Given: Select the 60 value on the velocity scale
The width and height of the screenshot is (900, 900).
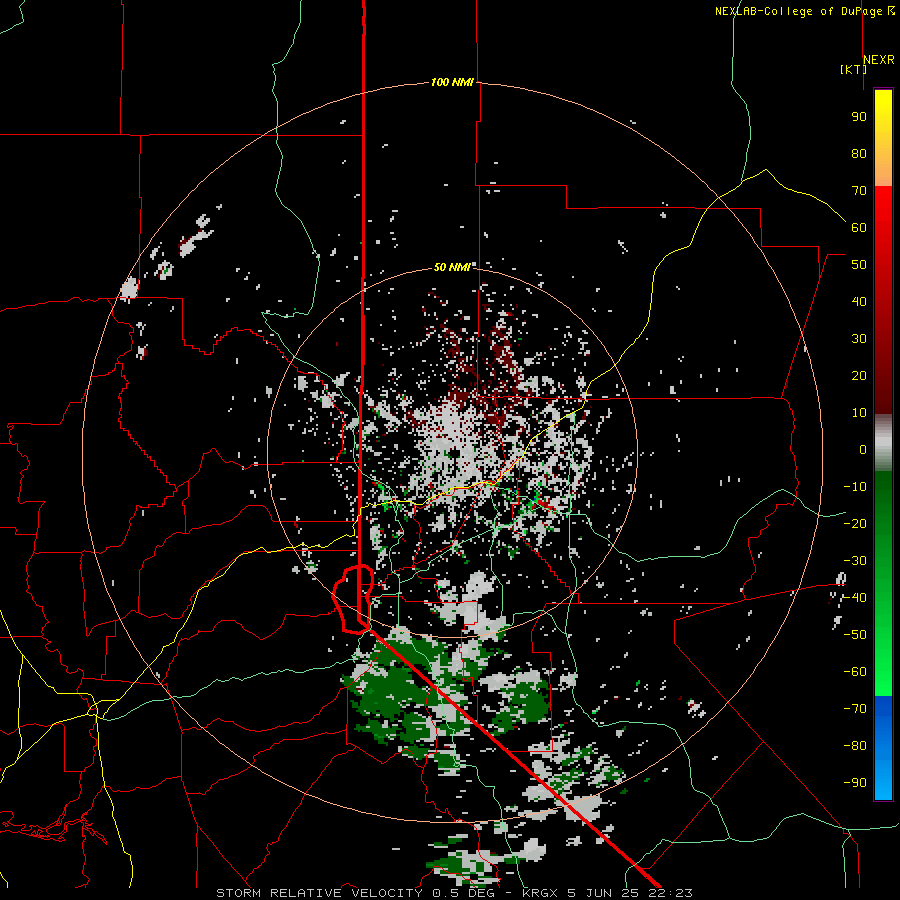Looking at the screenshot, I should click(859, 227).
